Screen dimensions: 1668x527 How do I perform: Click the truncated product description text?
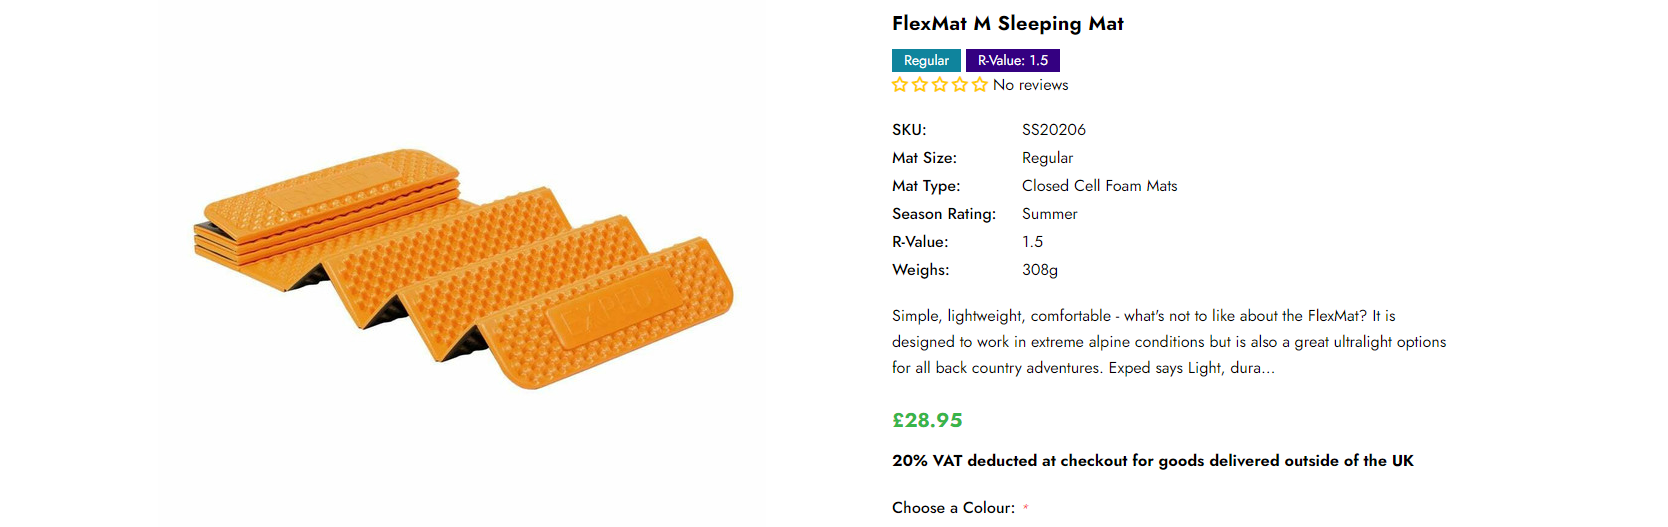(1168, 342)
